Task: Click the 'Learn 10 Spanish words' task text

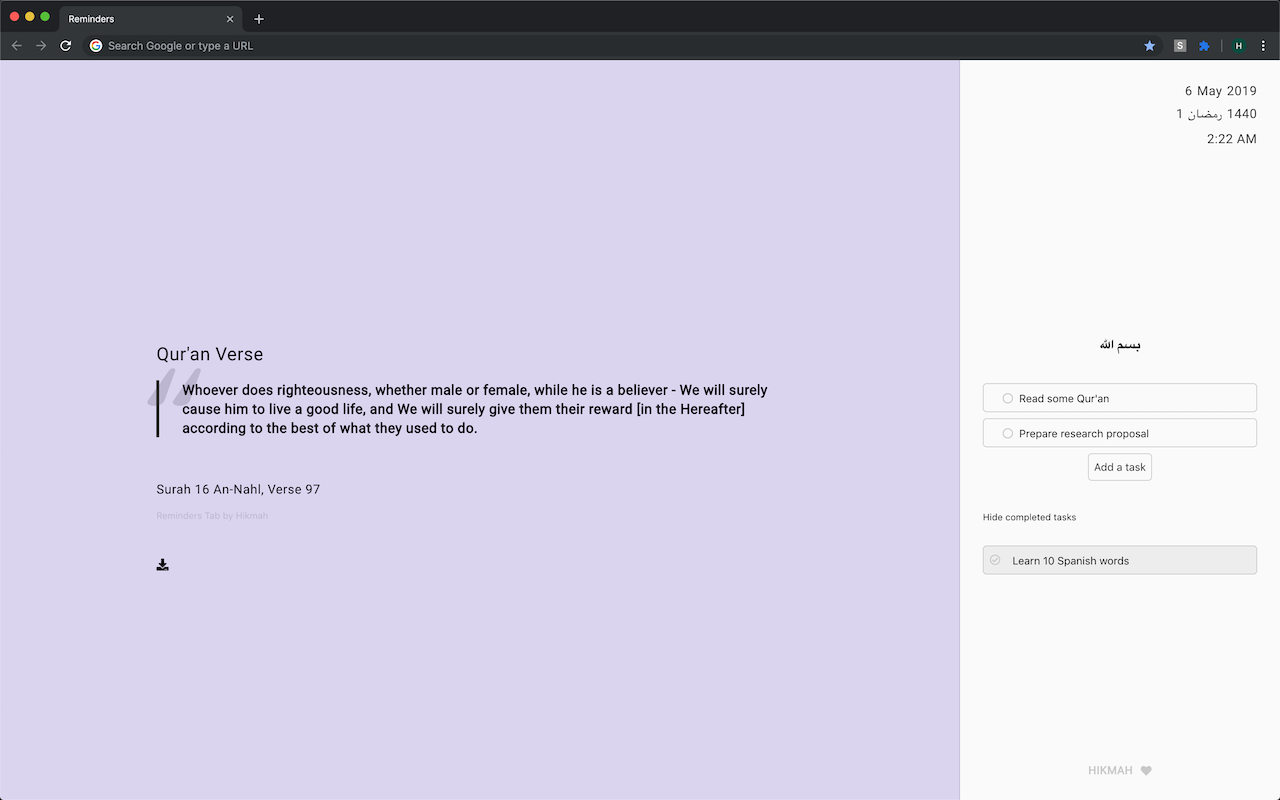Action: pyautogui.click(x=1070, y=560)
